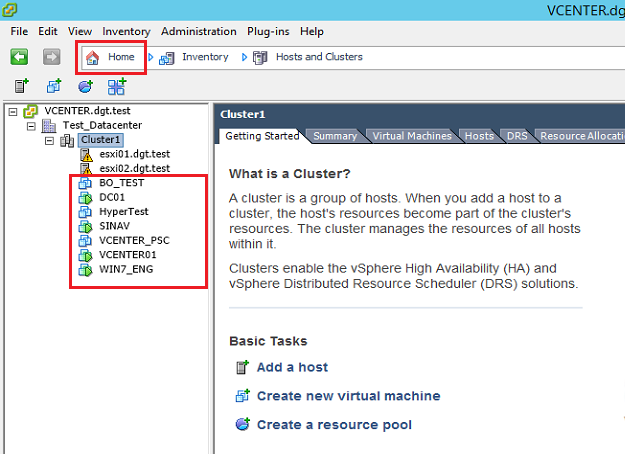
Task: Click the icon beside Create a resource pool
Action: [242, 424]
